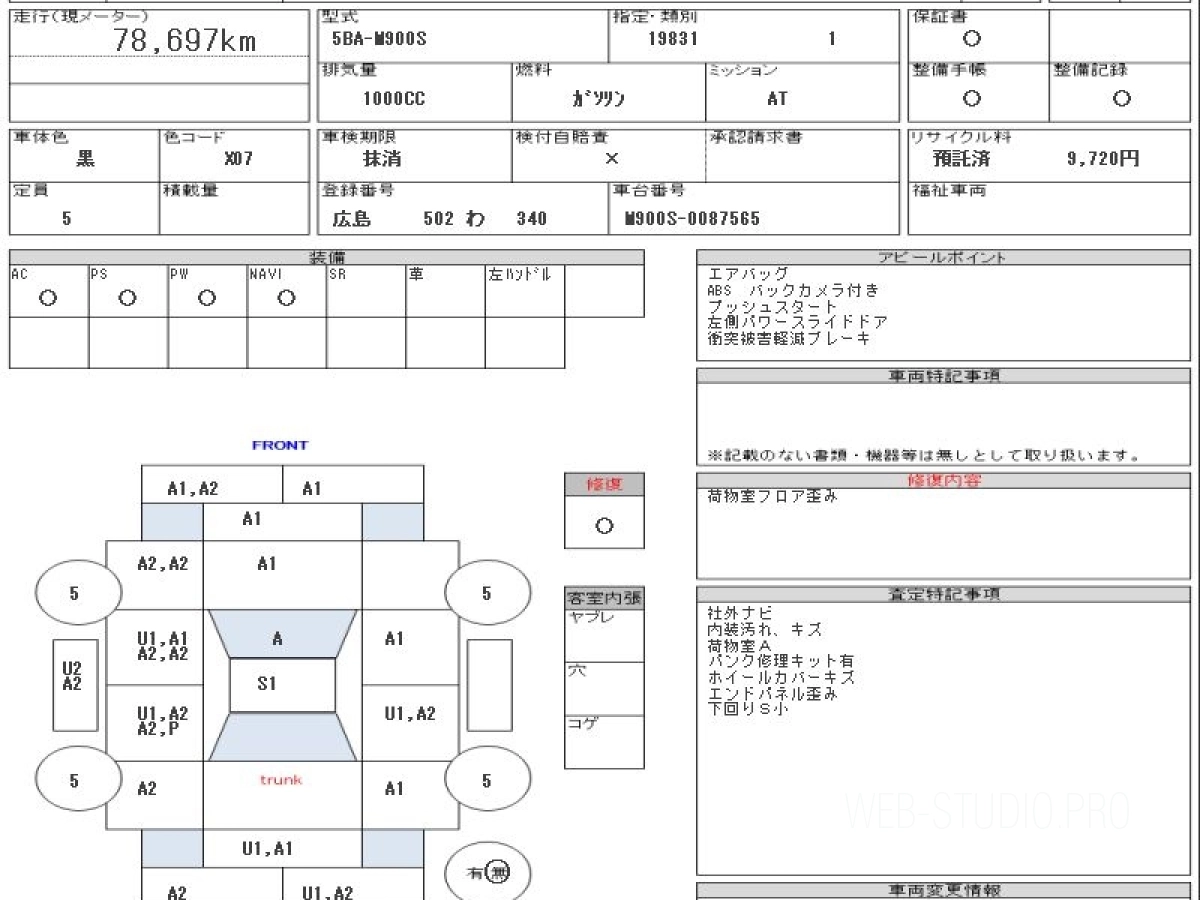
Task: Select the mileage value 78,697km
Action: click(x=184, y=41)
